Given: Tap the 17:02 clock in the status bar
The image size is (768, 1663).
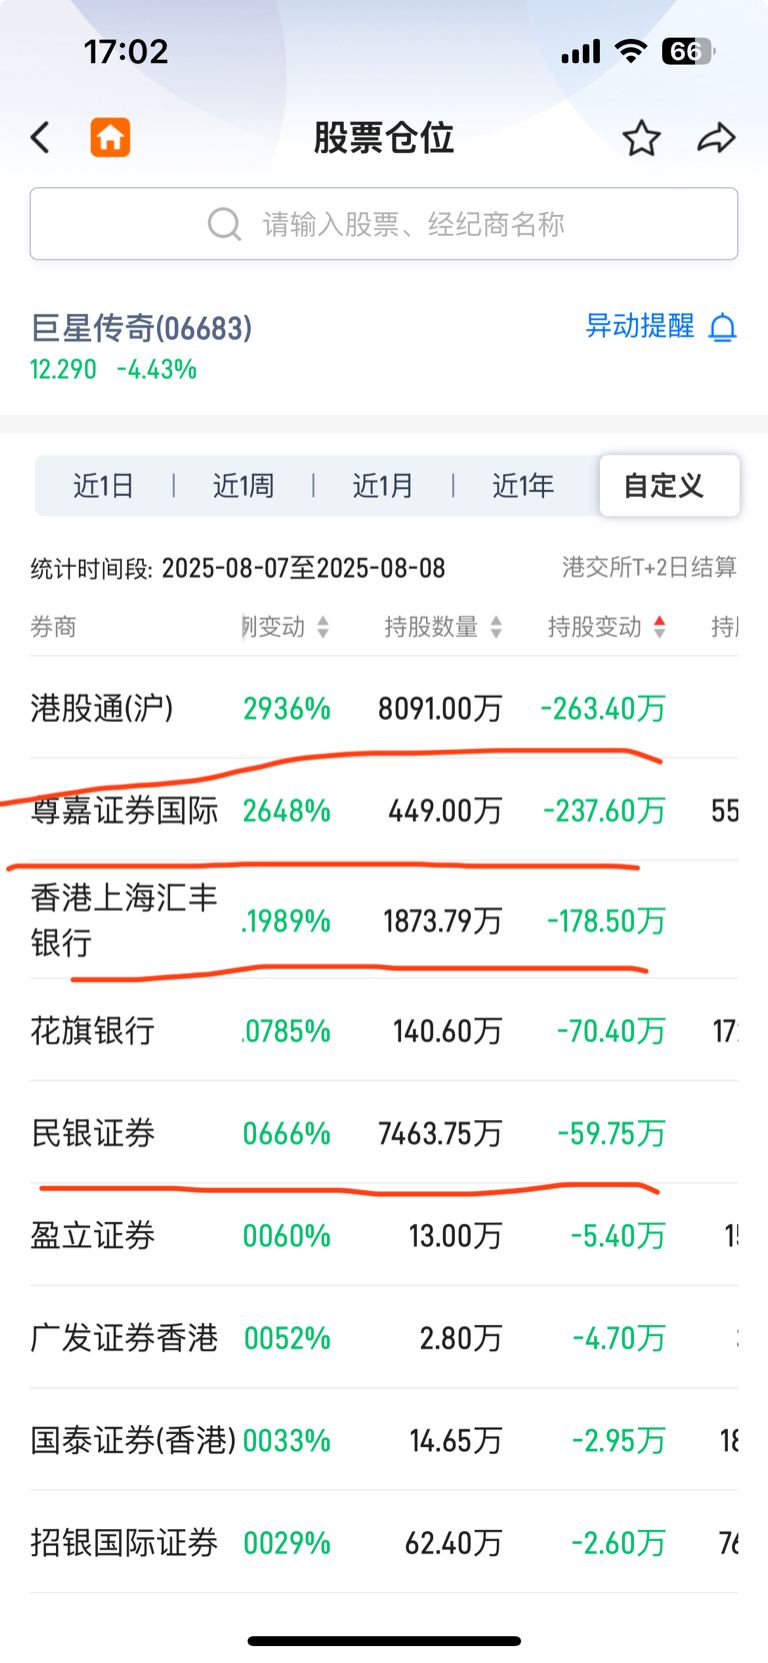Looking at the screenshot, I should pos(126,51).
